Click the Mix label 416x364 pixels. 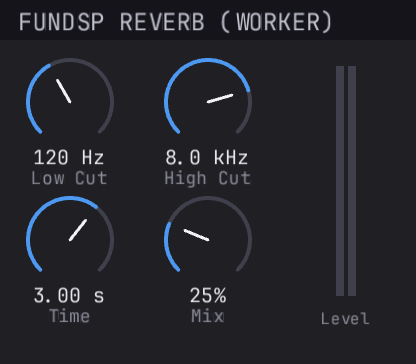[208, 316]
